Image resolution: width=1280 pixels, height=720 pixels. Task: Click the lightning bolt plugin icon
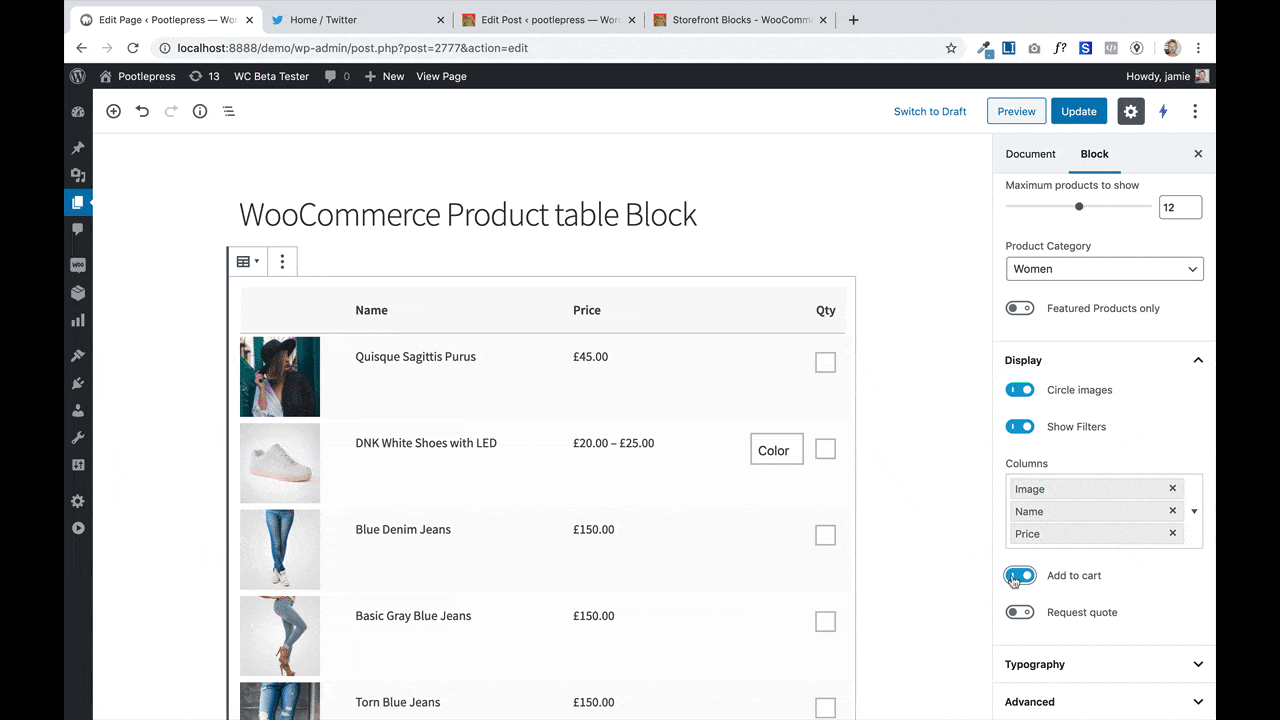[1163, 111]
